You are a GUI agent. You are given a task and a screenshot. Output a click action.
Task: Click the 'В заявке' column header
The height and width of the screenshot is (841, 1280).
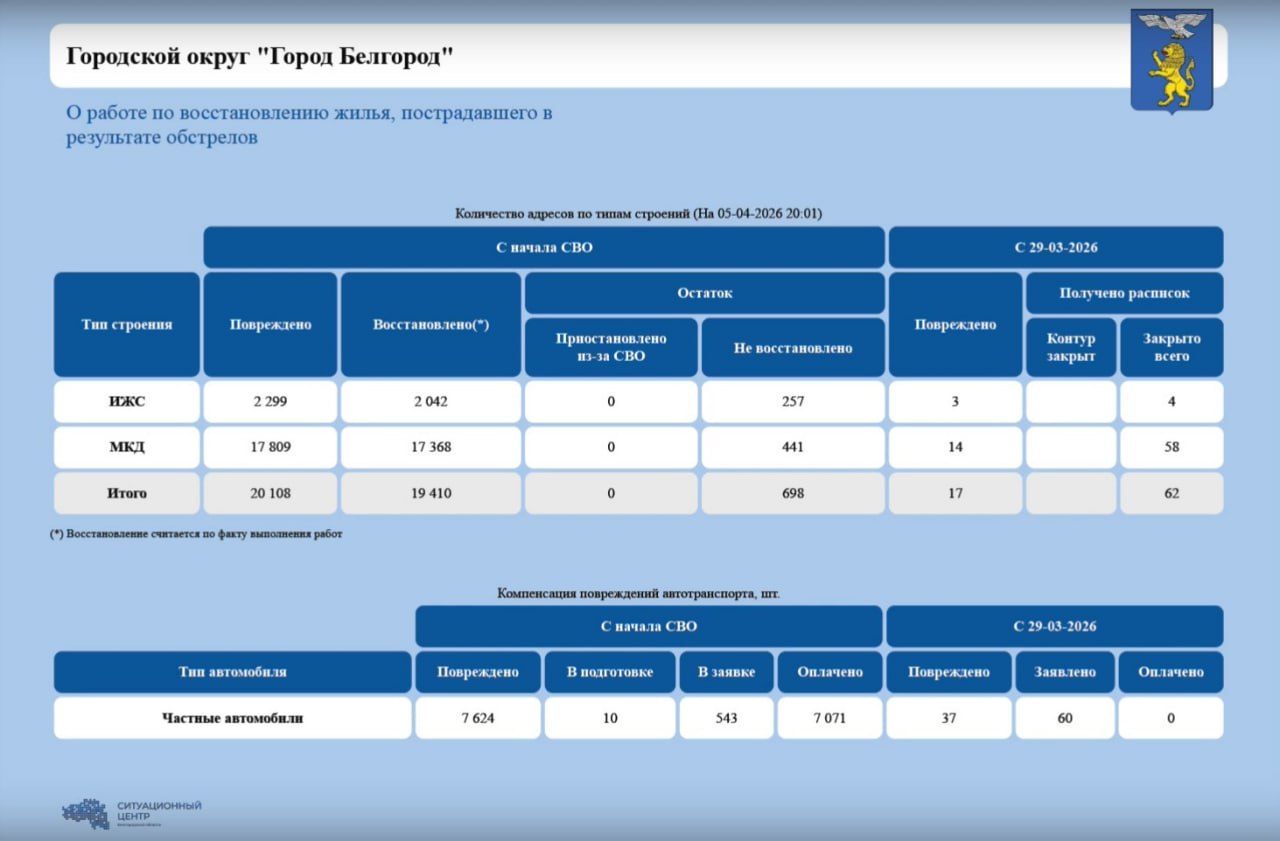point(727,672)
